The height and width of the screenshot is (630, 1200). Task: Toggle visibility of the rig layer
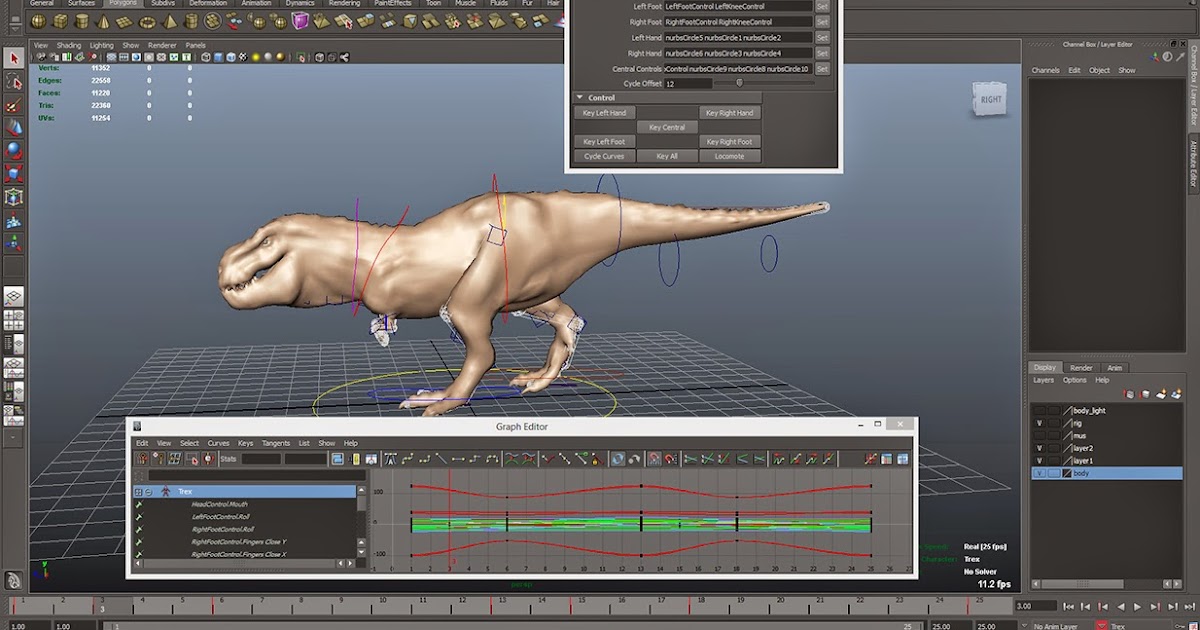[x=1040, y=423]
